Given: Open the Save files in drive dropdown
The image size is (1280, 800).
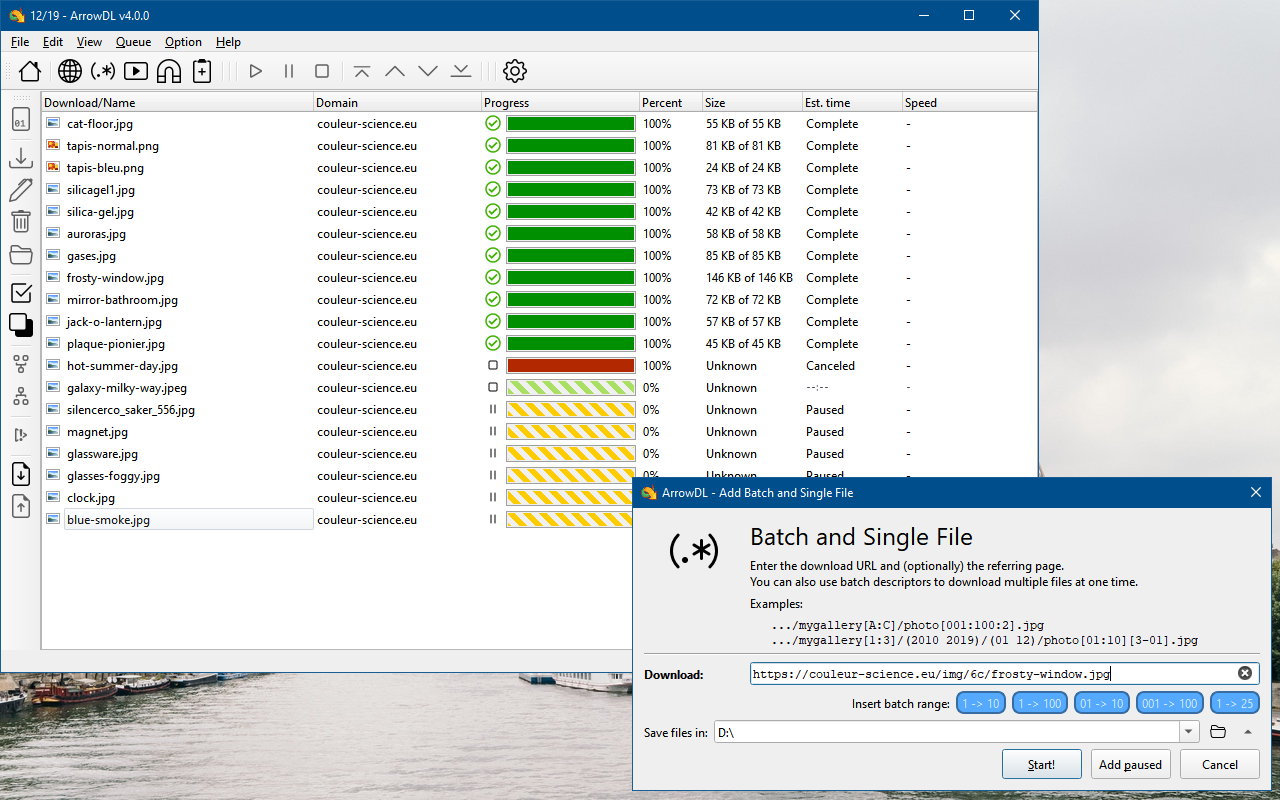Looking at the screenshot, I should (x=1188, y=731).
